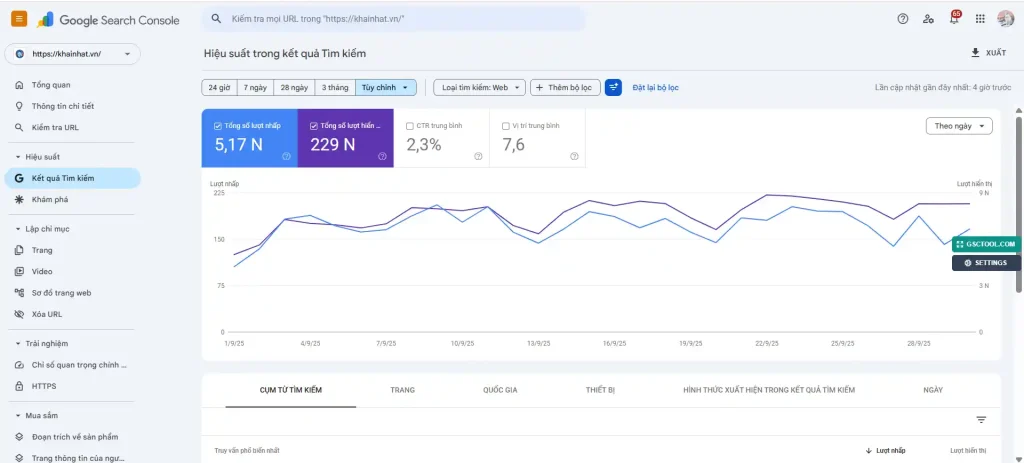Open the Google apps grid

(980, 19)
